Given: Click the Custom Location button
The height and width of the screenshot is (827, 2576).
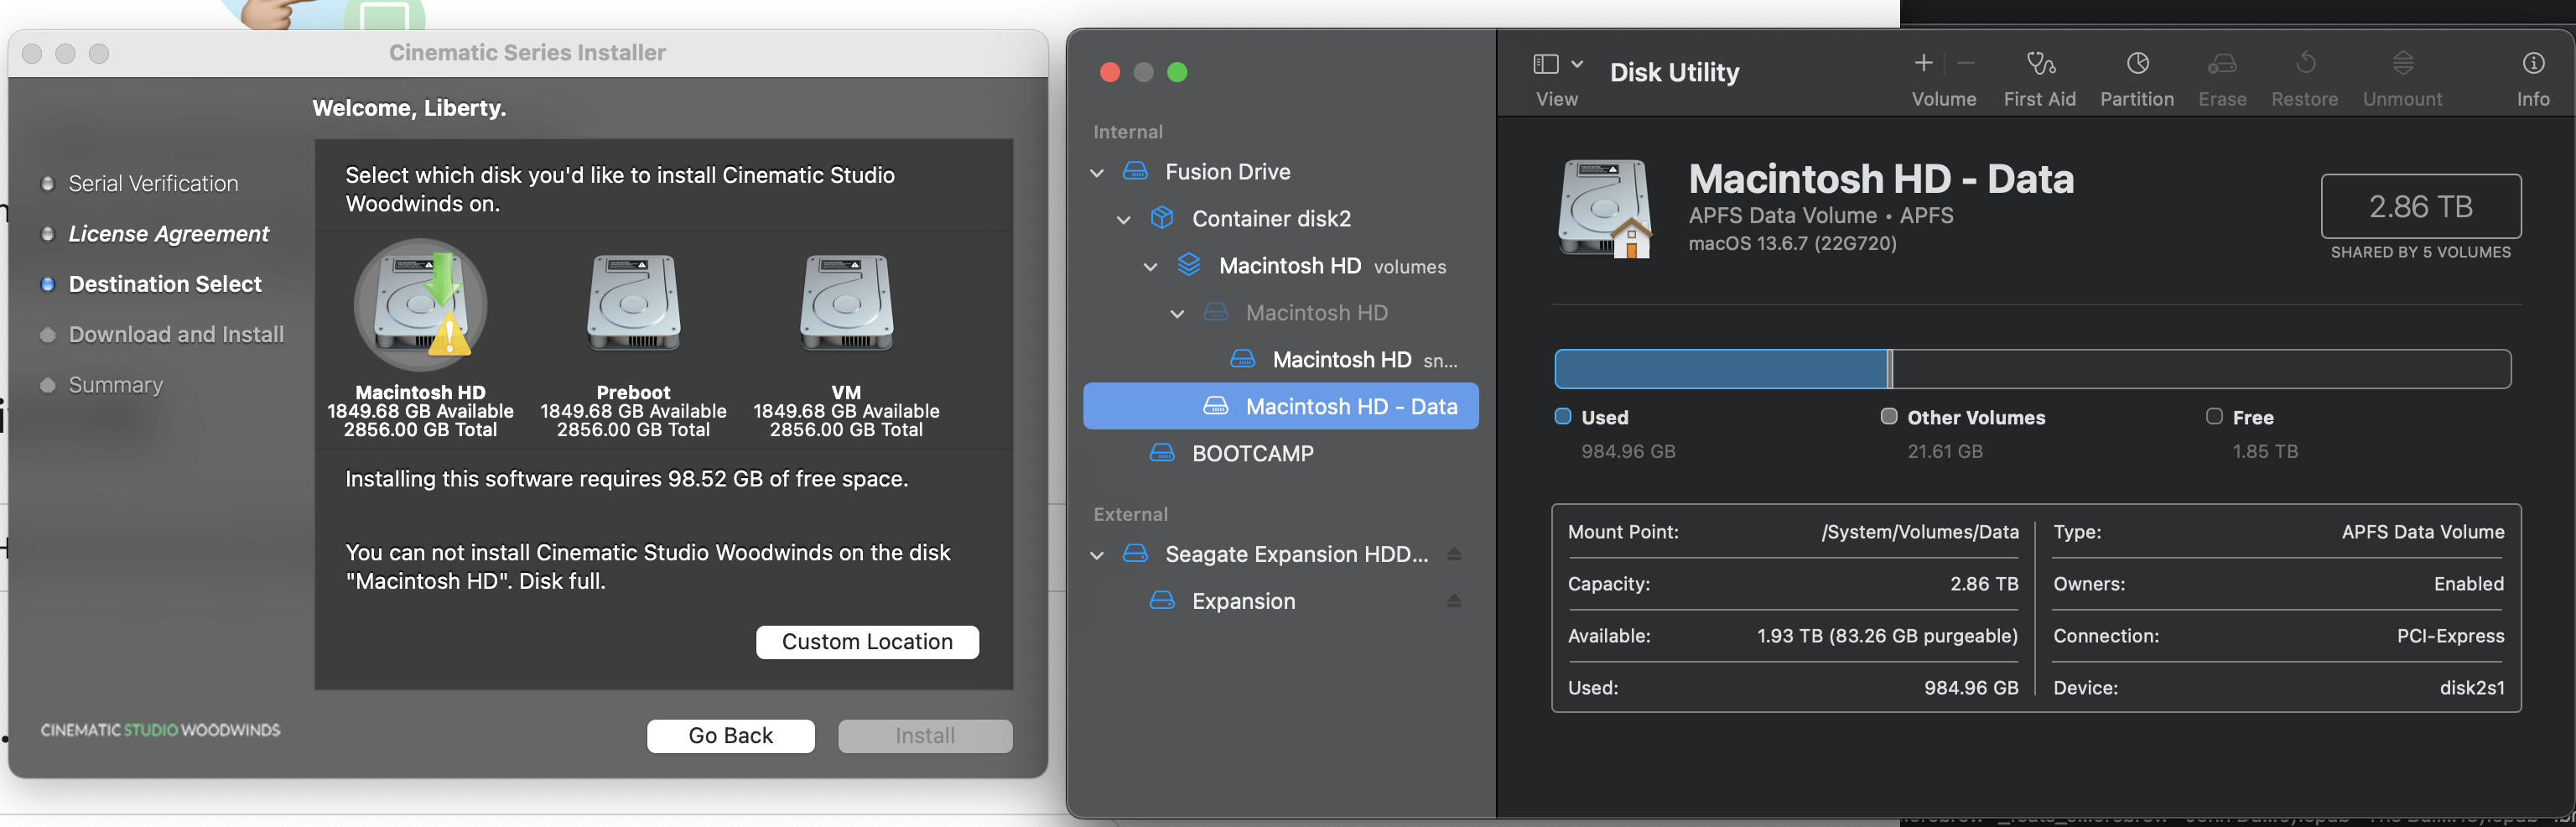Looking at the screenshot, I should (x=866, y=641).
